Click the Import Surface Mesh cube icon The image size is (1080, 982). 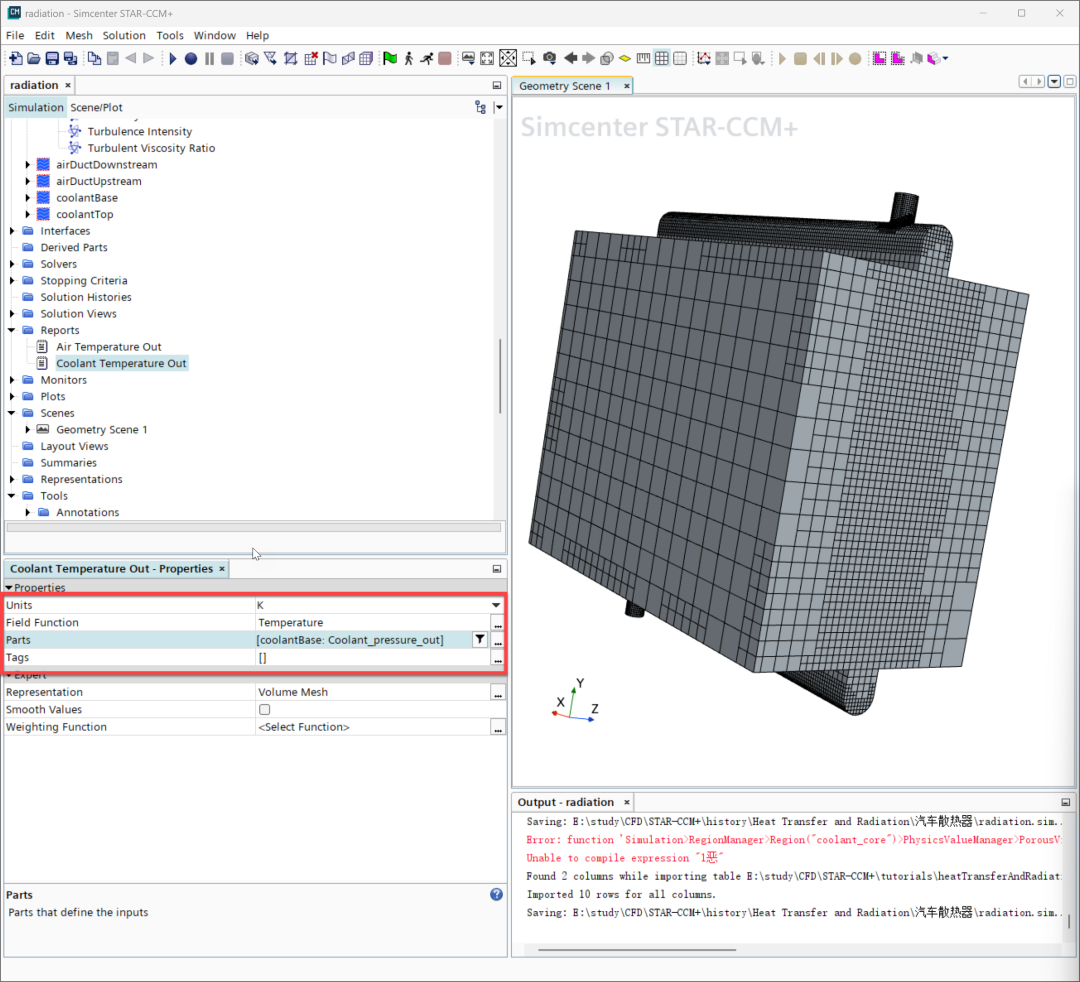[x=251, y=59]
